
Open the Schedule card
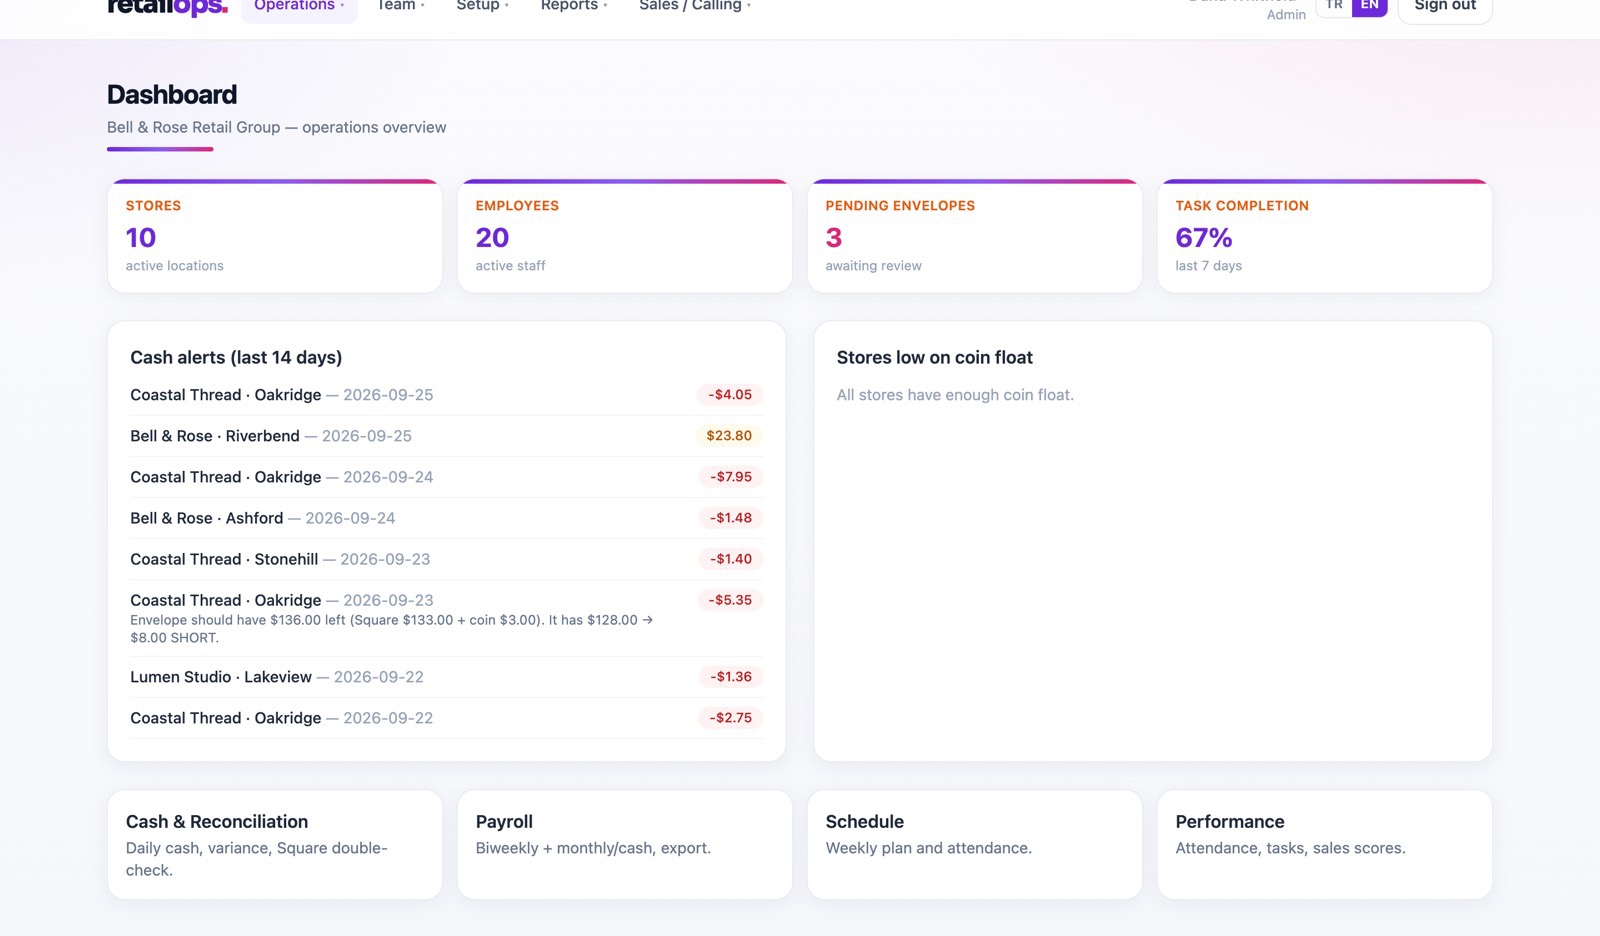pos(975,845)
